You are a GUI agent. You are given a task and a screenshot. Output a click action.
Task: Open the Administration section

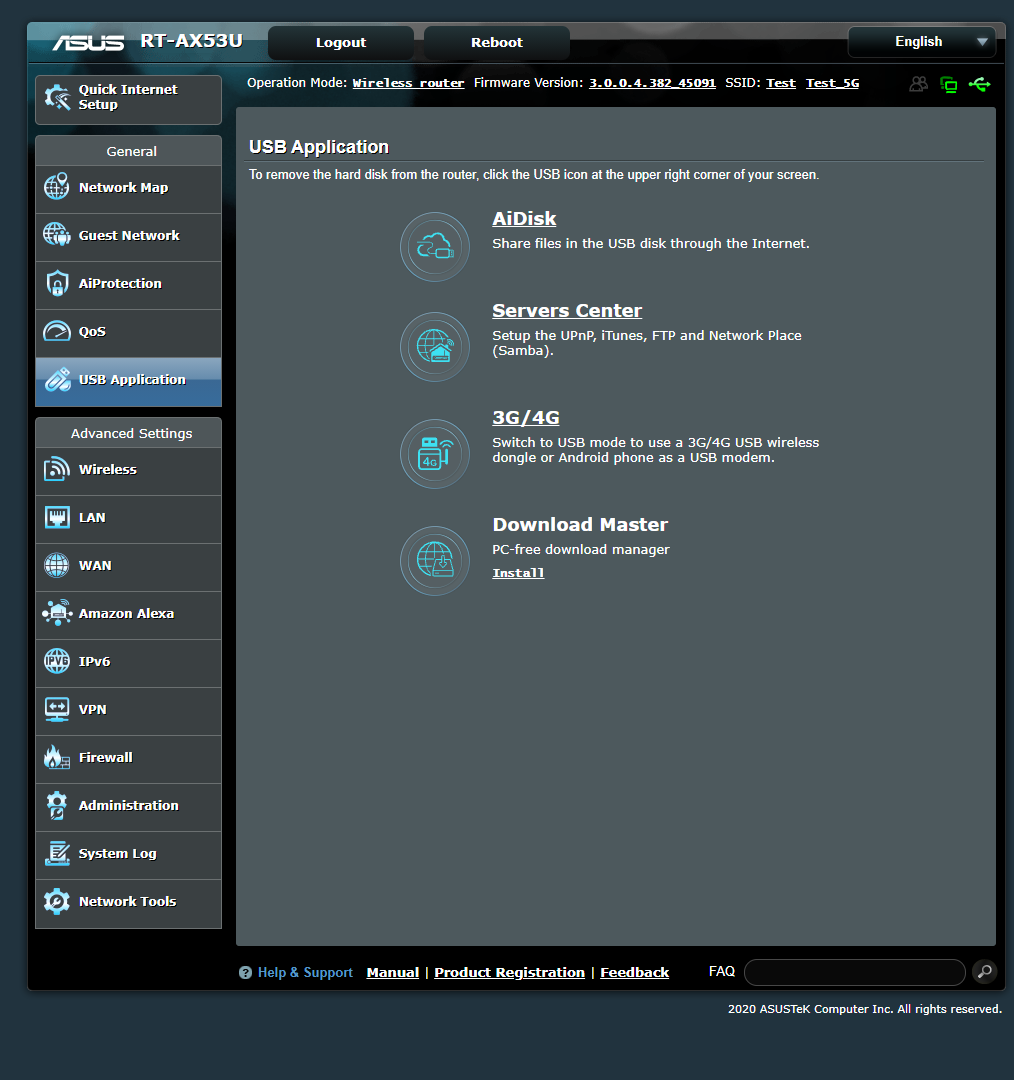click(x=128, y=805)
